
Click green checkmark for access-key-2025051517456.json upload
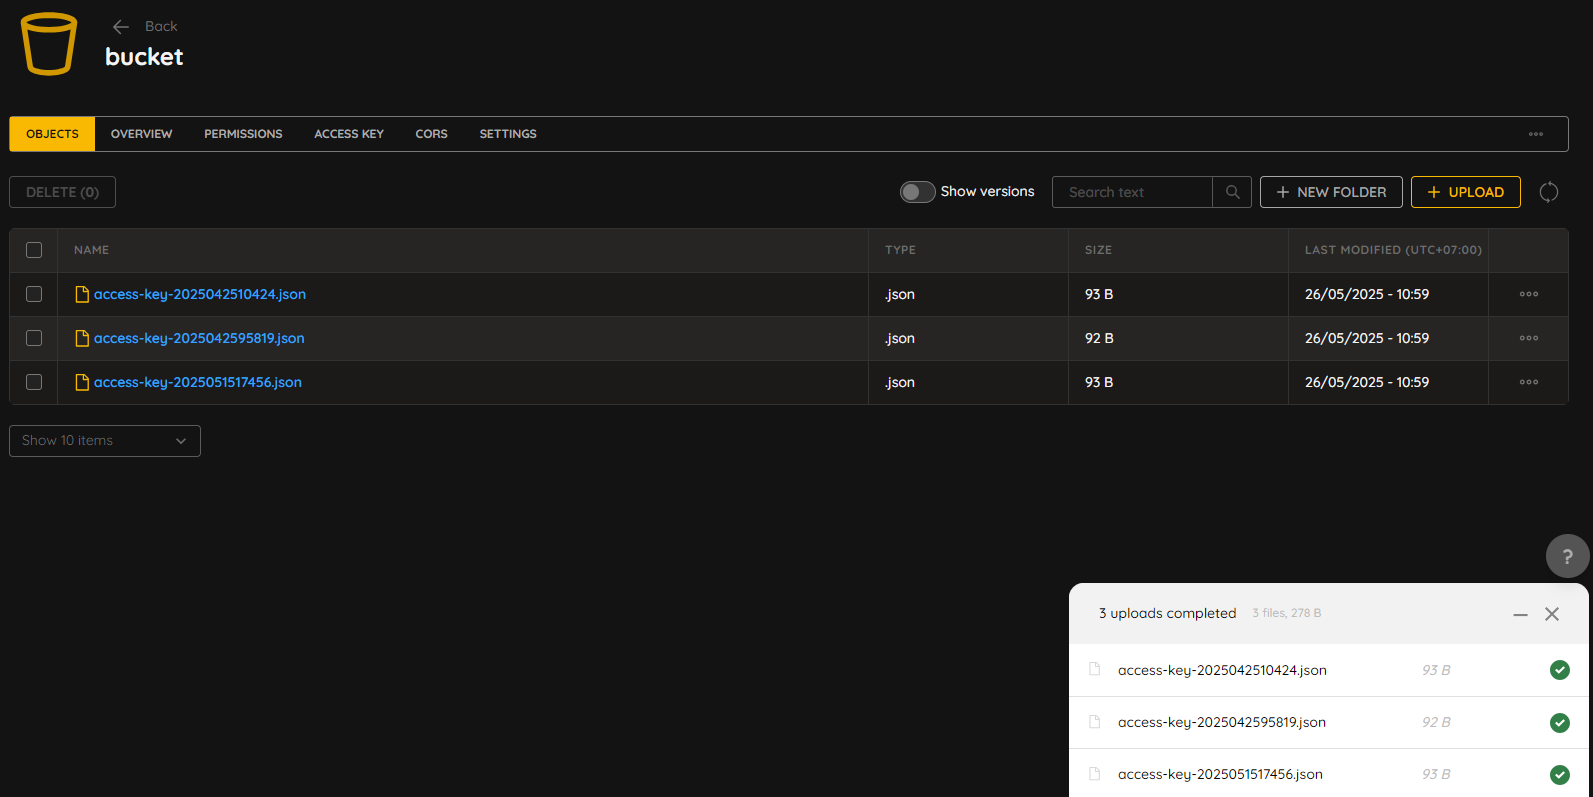[1559, 774]
